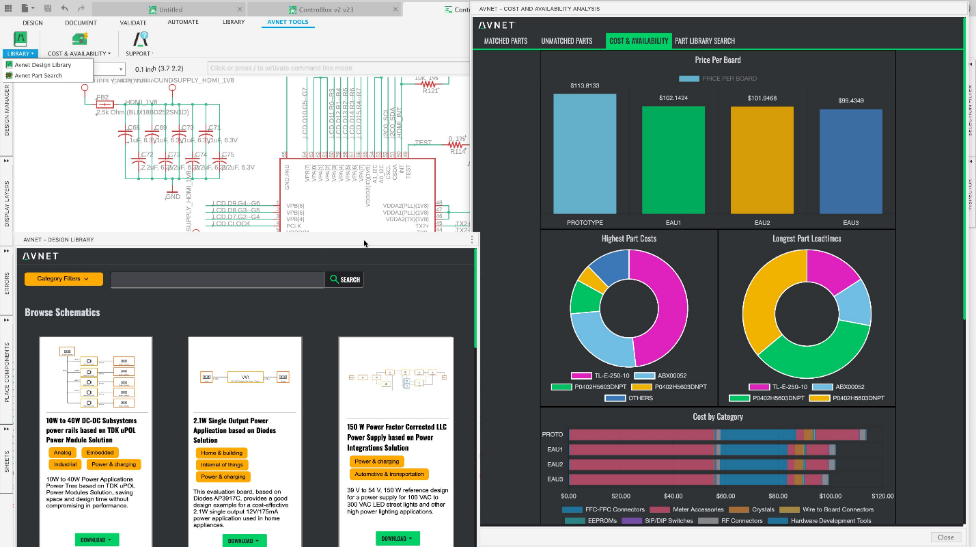Viewport: 976px width, 547px height.
Task: Expand the Errors side panel arrows
Action: pyautogui.click(x=6, y=251)
